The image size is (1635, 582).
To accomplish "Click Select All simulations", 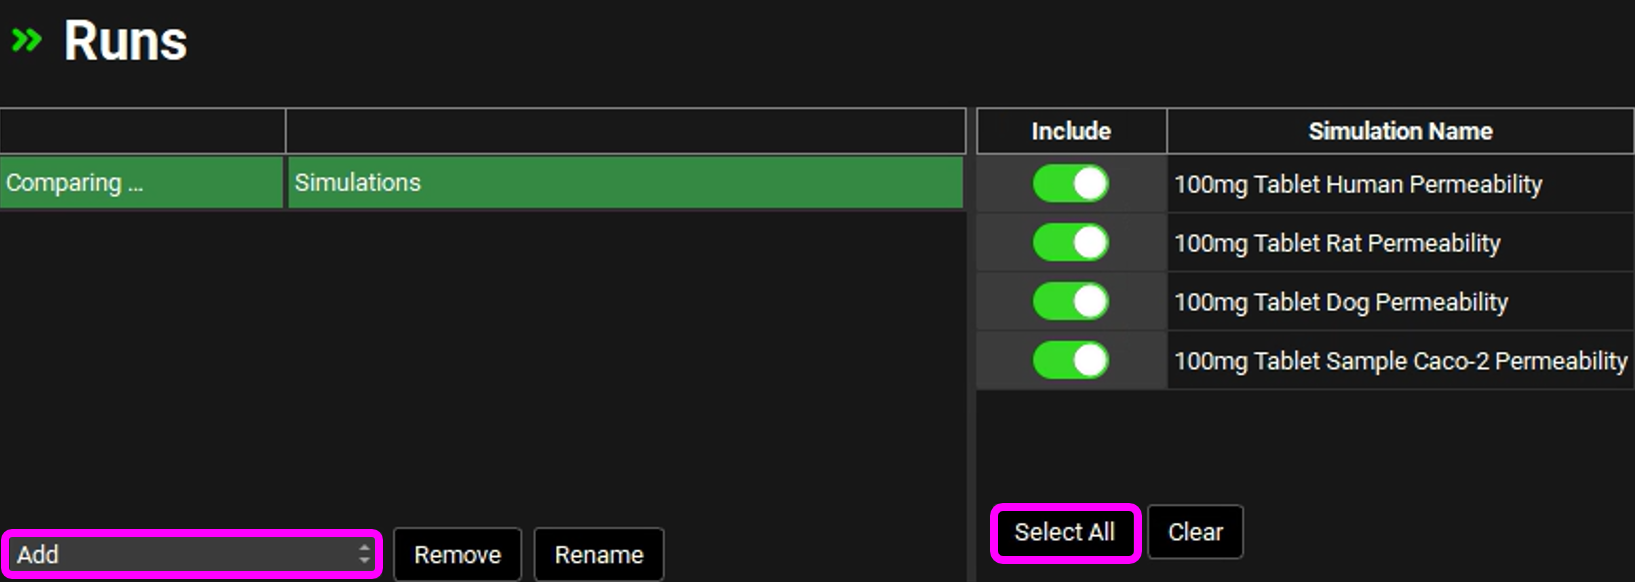I will click(1064, 533).
